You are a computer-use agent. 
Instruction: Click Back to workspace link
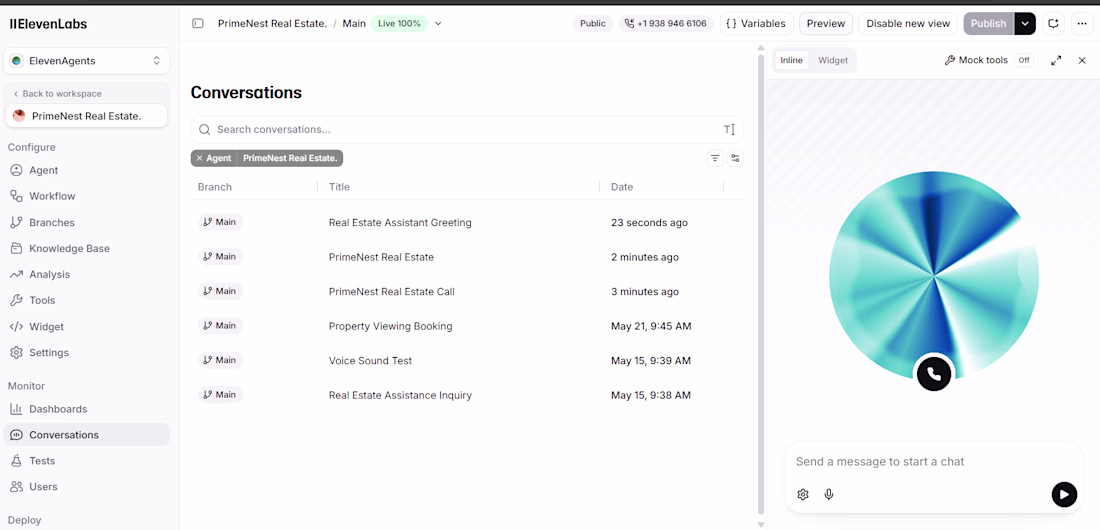[x=58, y=93]
